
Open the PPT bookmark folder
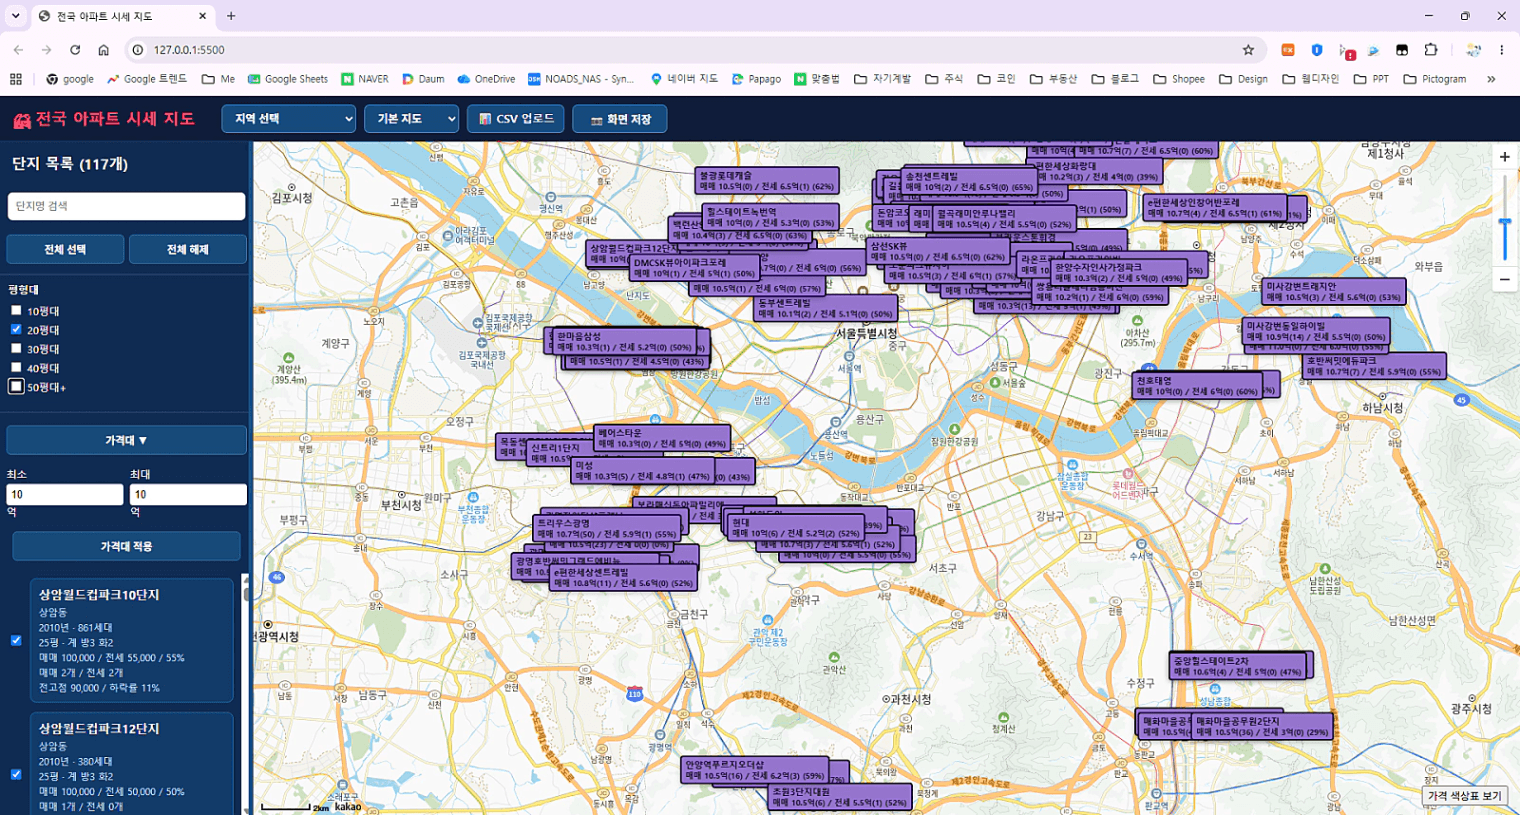(1371, 79)
